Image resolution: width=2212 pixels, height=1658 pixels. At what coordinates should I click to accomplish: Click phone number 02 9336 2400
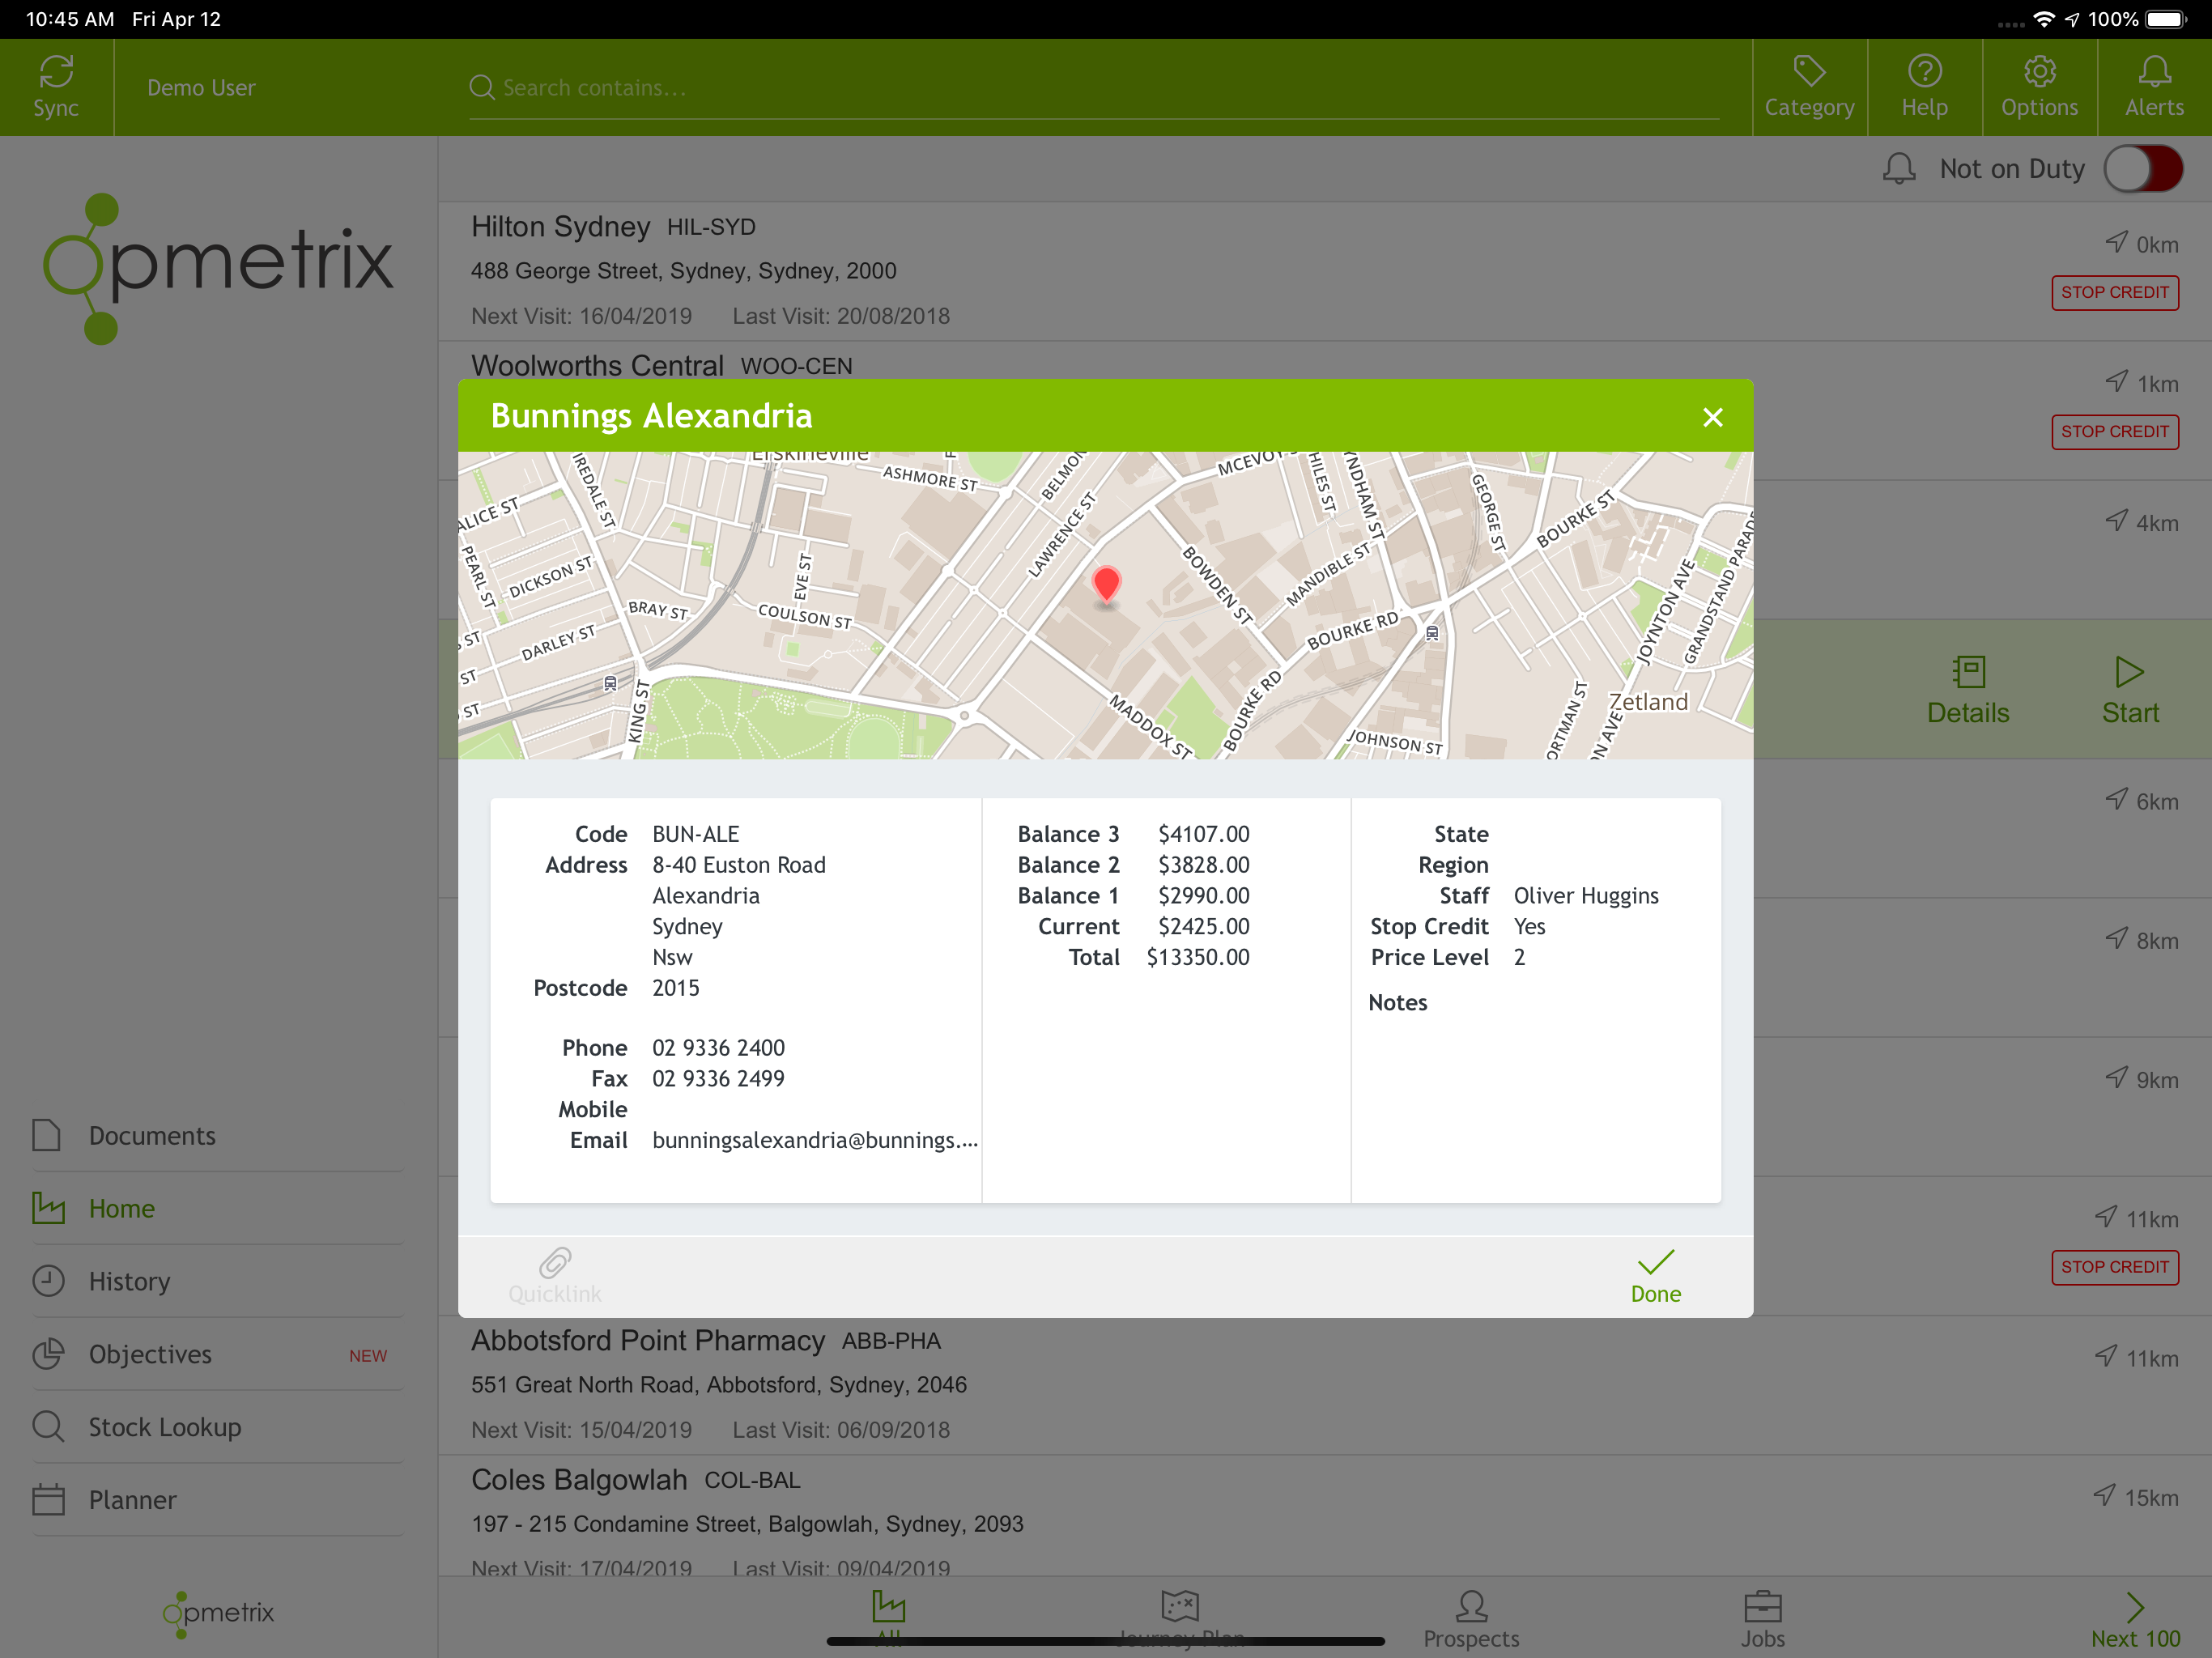(x=718, y=1048)
